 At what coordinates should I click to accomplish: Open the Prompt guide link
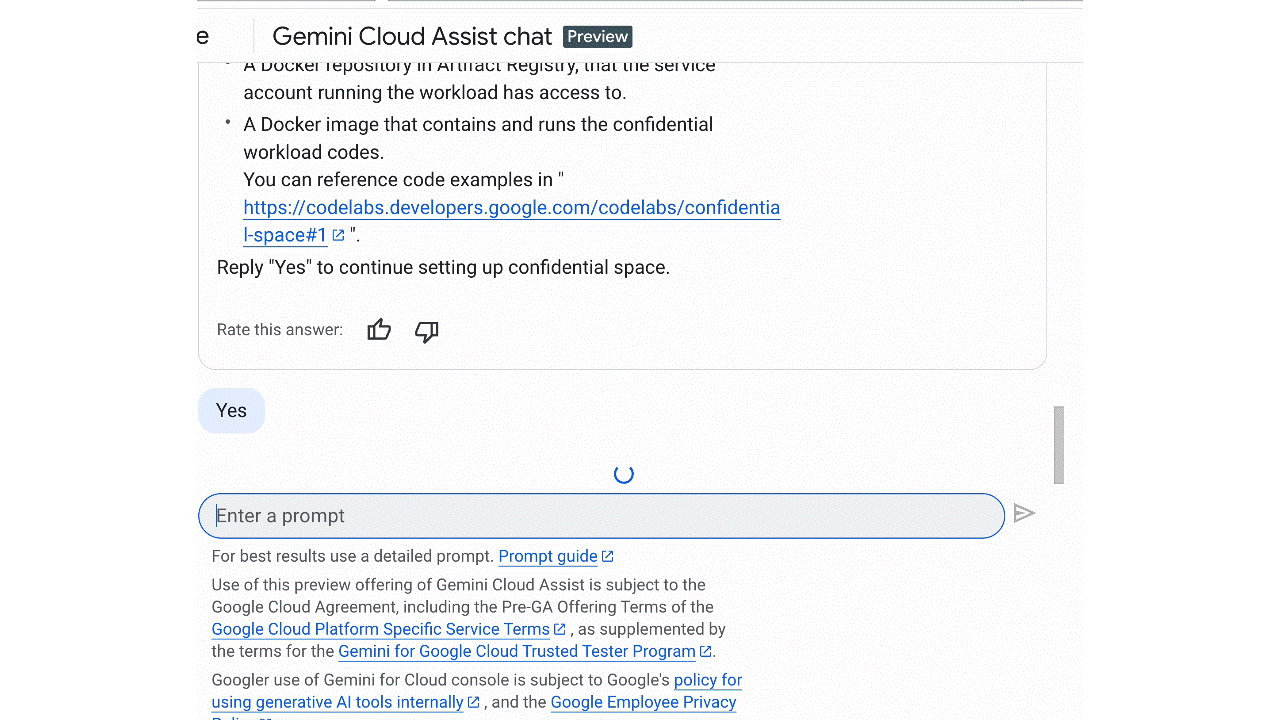coord(548,556)
